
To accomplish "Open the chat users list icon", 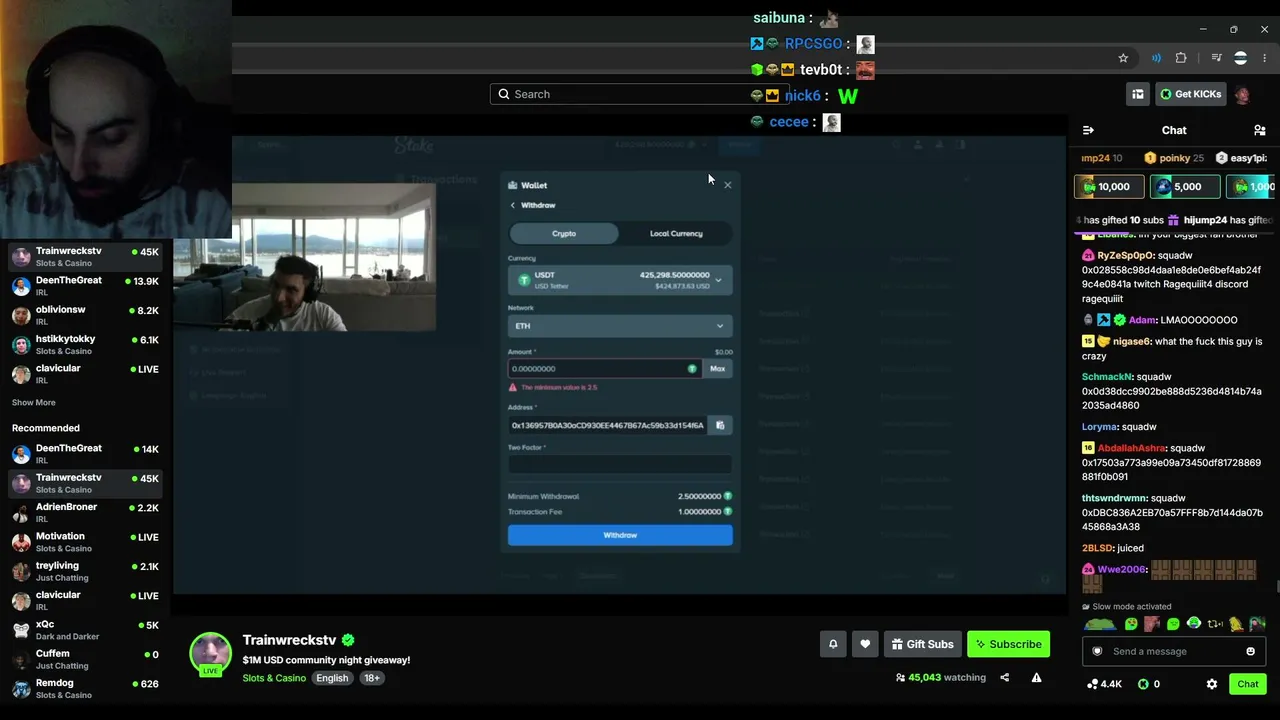I will 1259,130.
